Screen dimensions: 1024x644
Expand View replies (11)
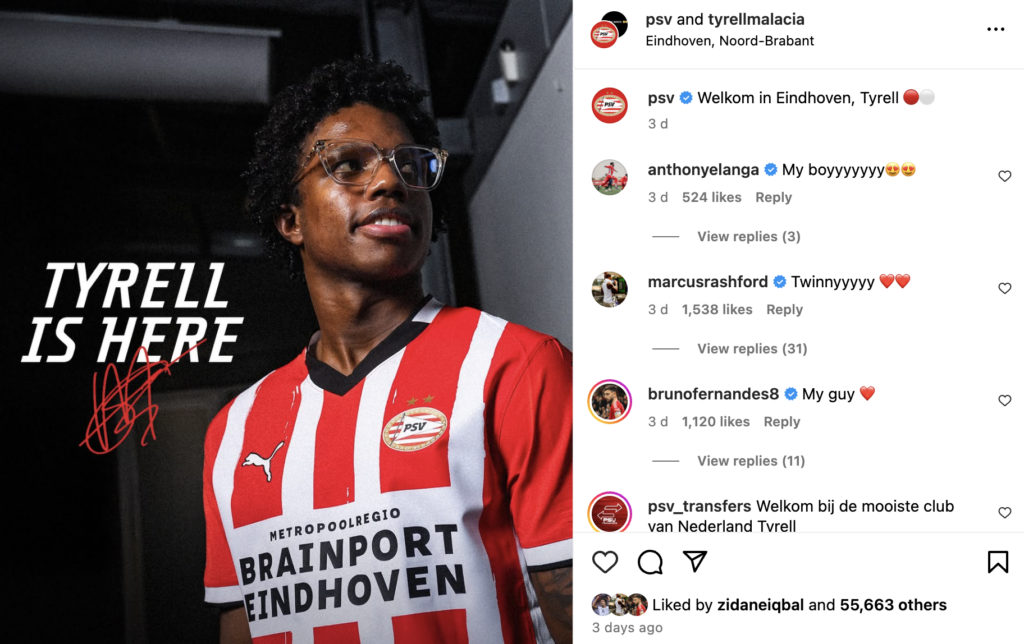(x=751, y=461)
